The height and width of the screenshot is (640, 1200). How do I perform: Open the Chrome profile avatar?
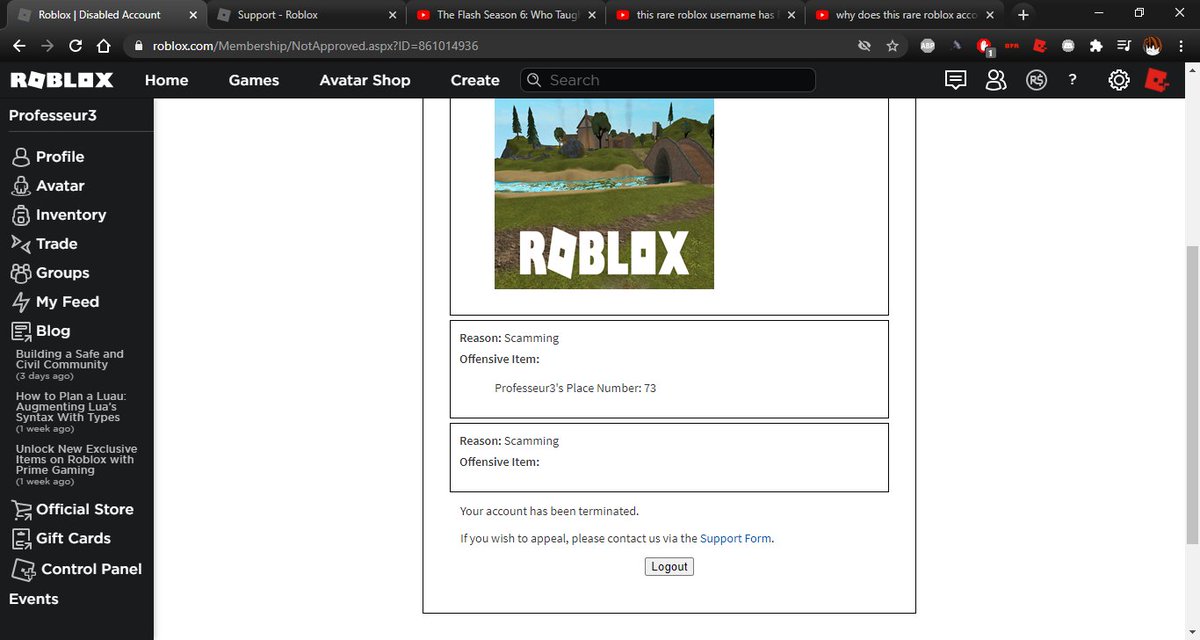(x=1152, y=46)
